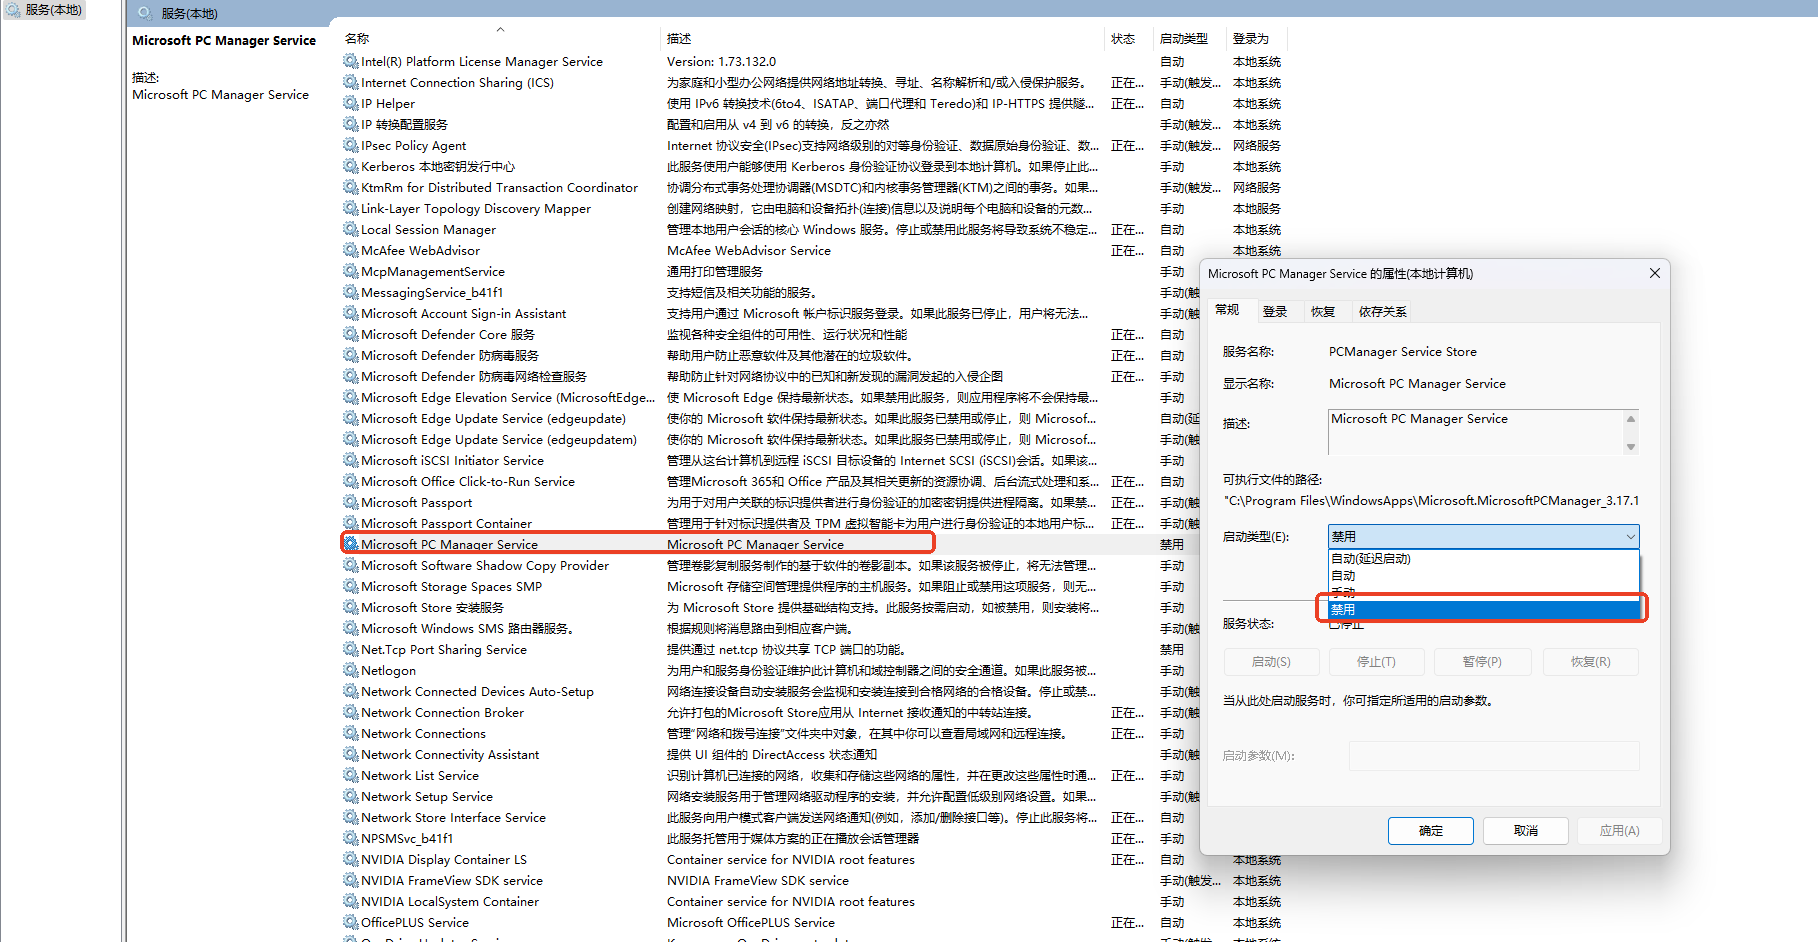Open the 启动类型 combo box arrow

(1630, 537)
